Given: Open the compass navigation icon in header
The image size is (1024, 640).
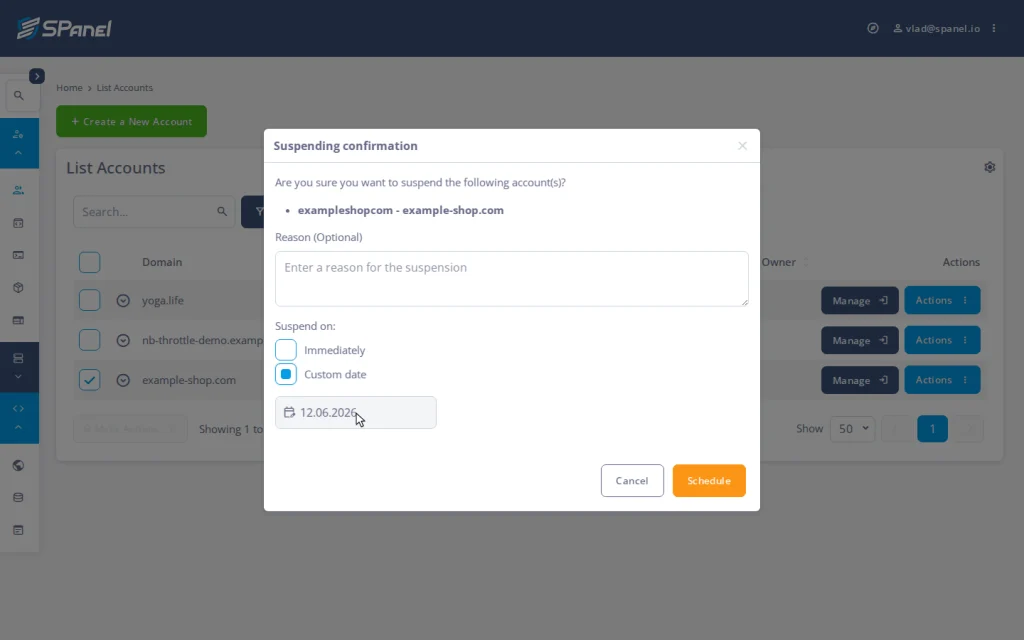Looking at the screenshot, I should 872,28.
